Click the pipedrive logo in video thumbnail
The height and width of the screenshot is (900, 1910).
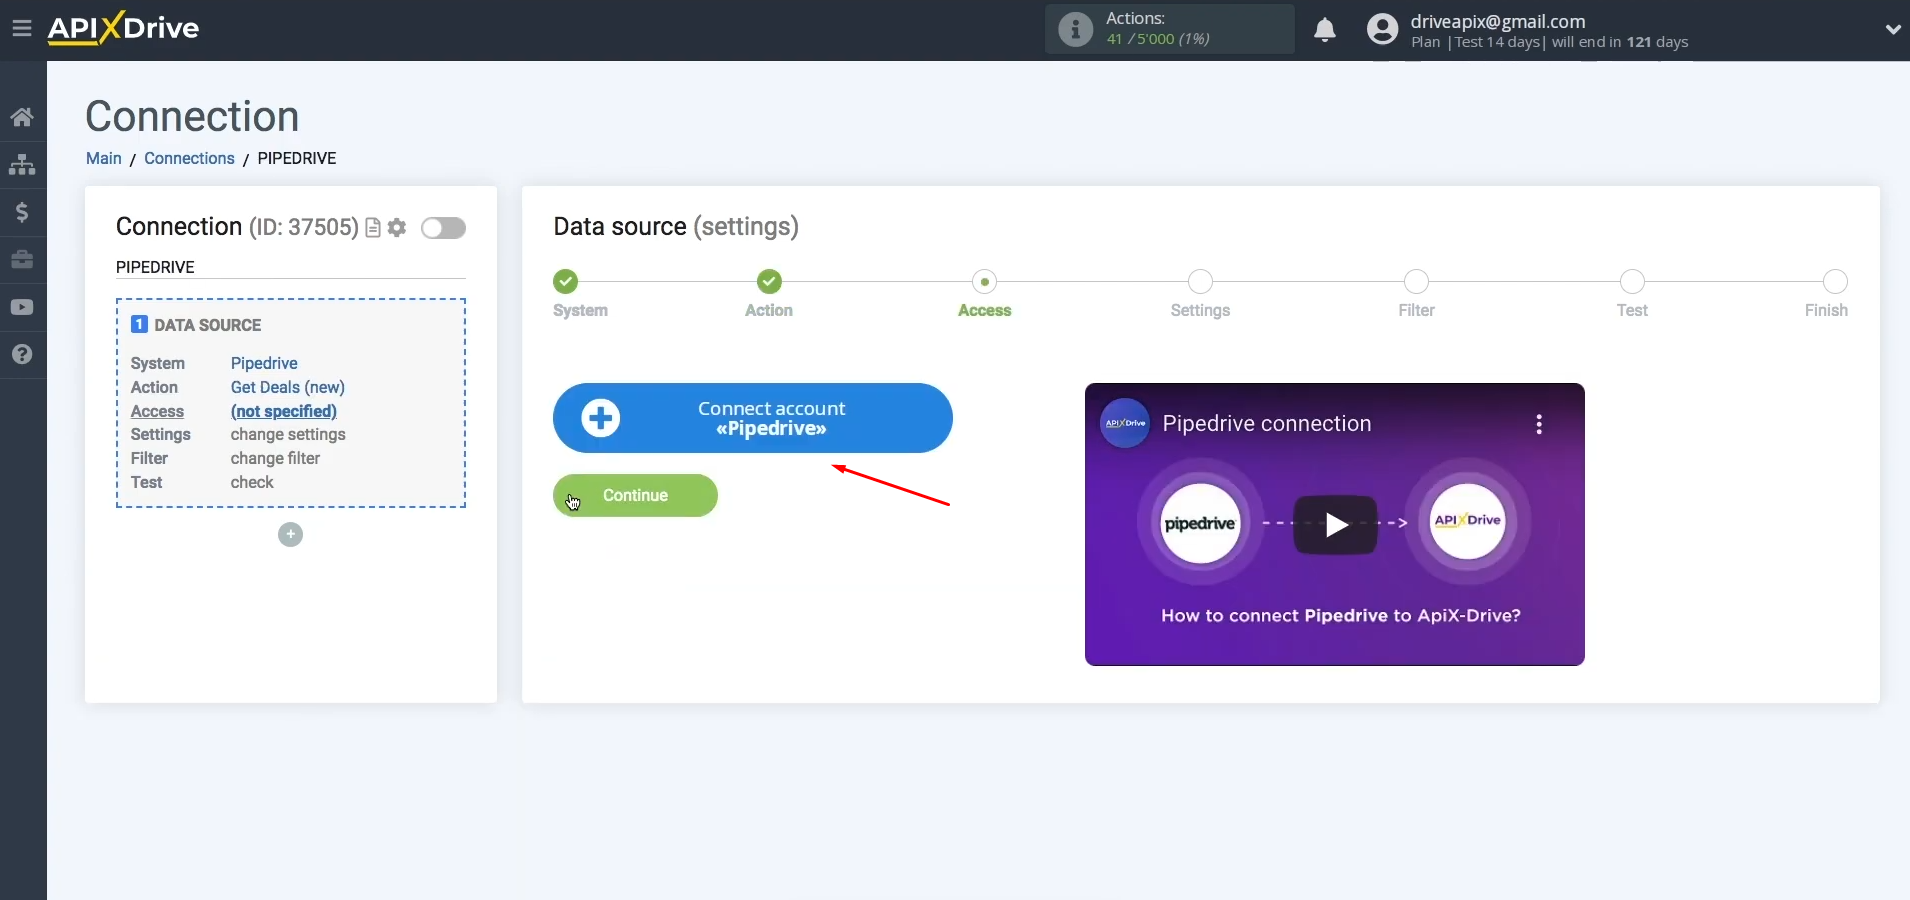point(1200,523)
